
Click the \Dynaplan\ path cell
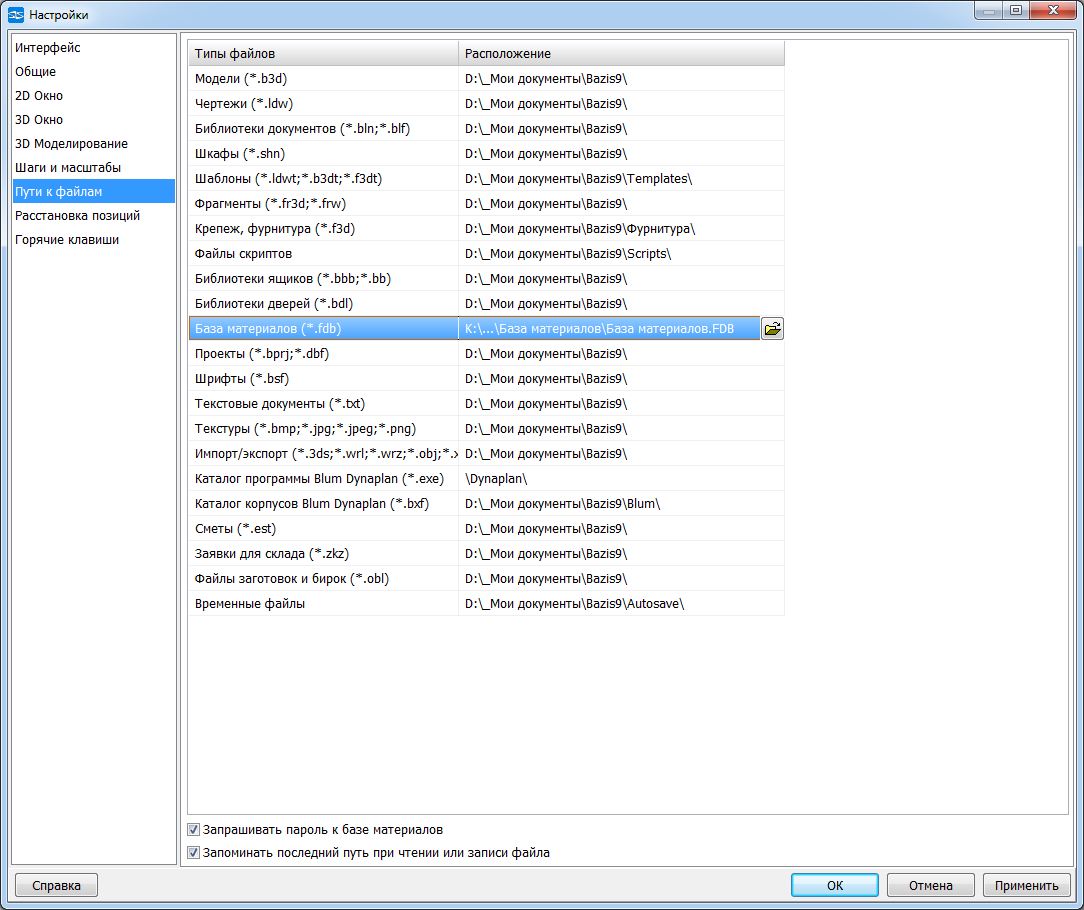(621, 479)
